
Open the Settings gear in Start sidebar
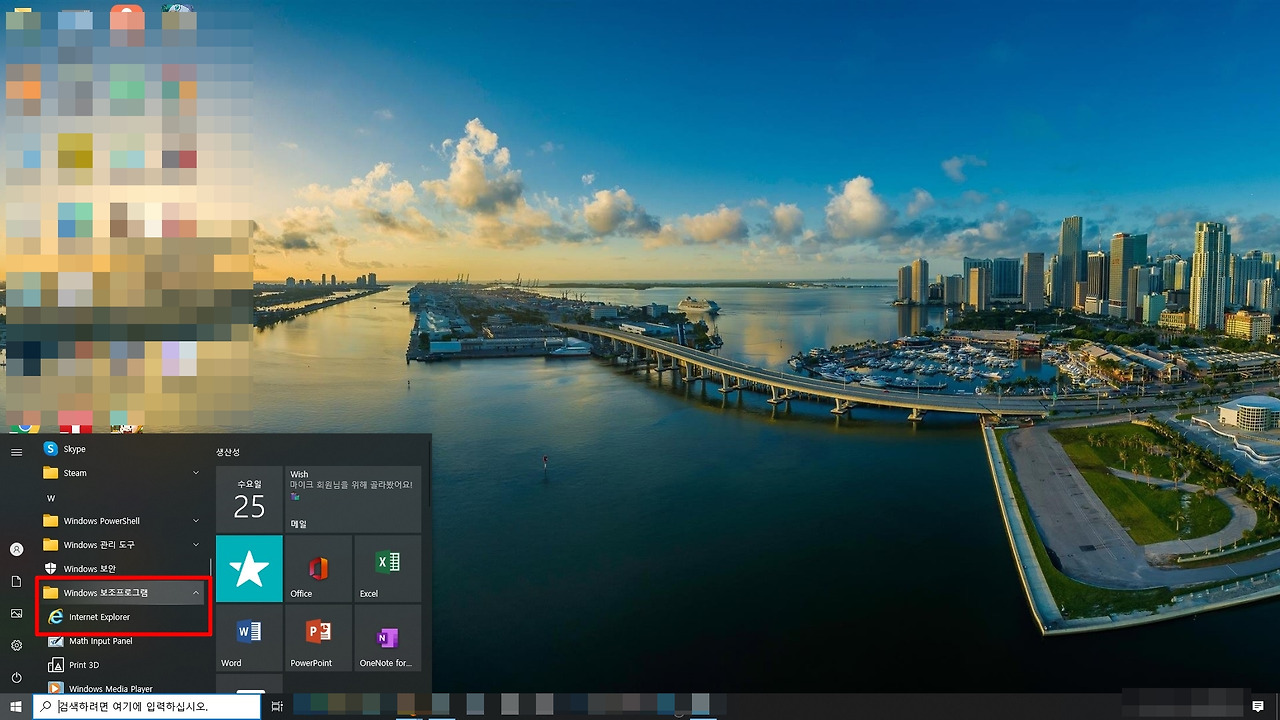16,645
